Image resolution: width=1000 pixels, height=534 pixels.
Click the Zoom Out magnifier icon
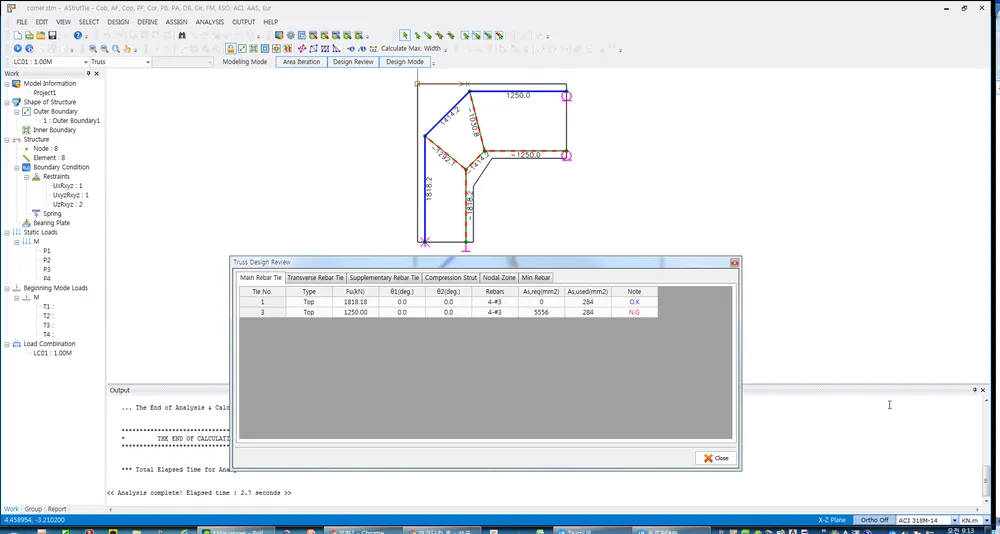point(105,48)
